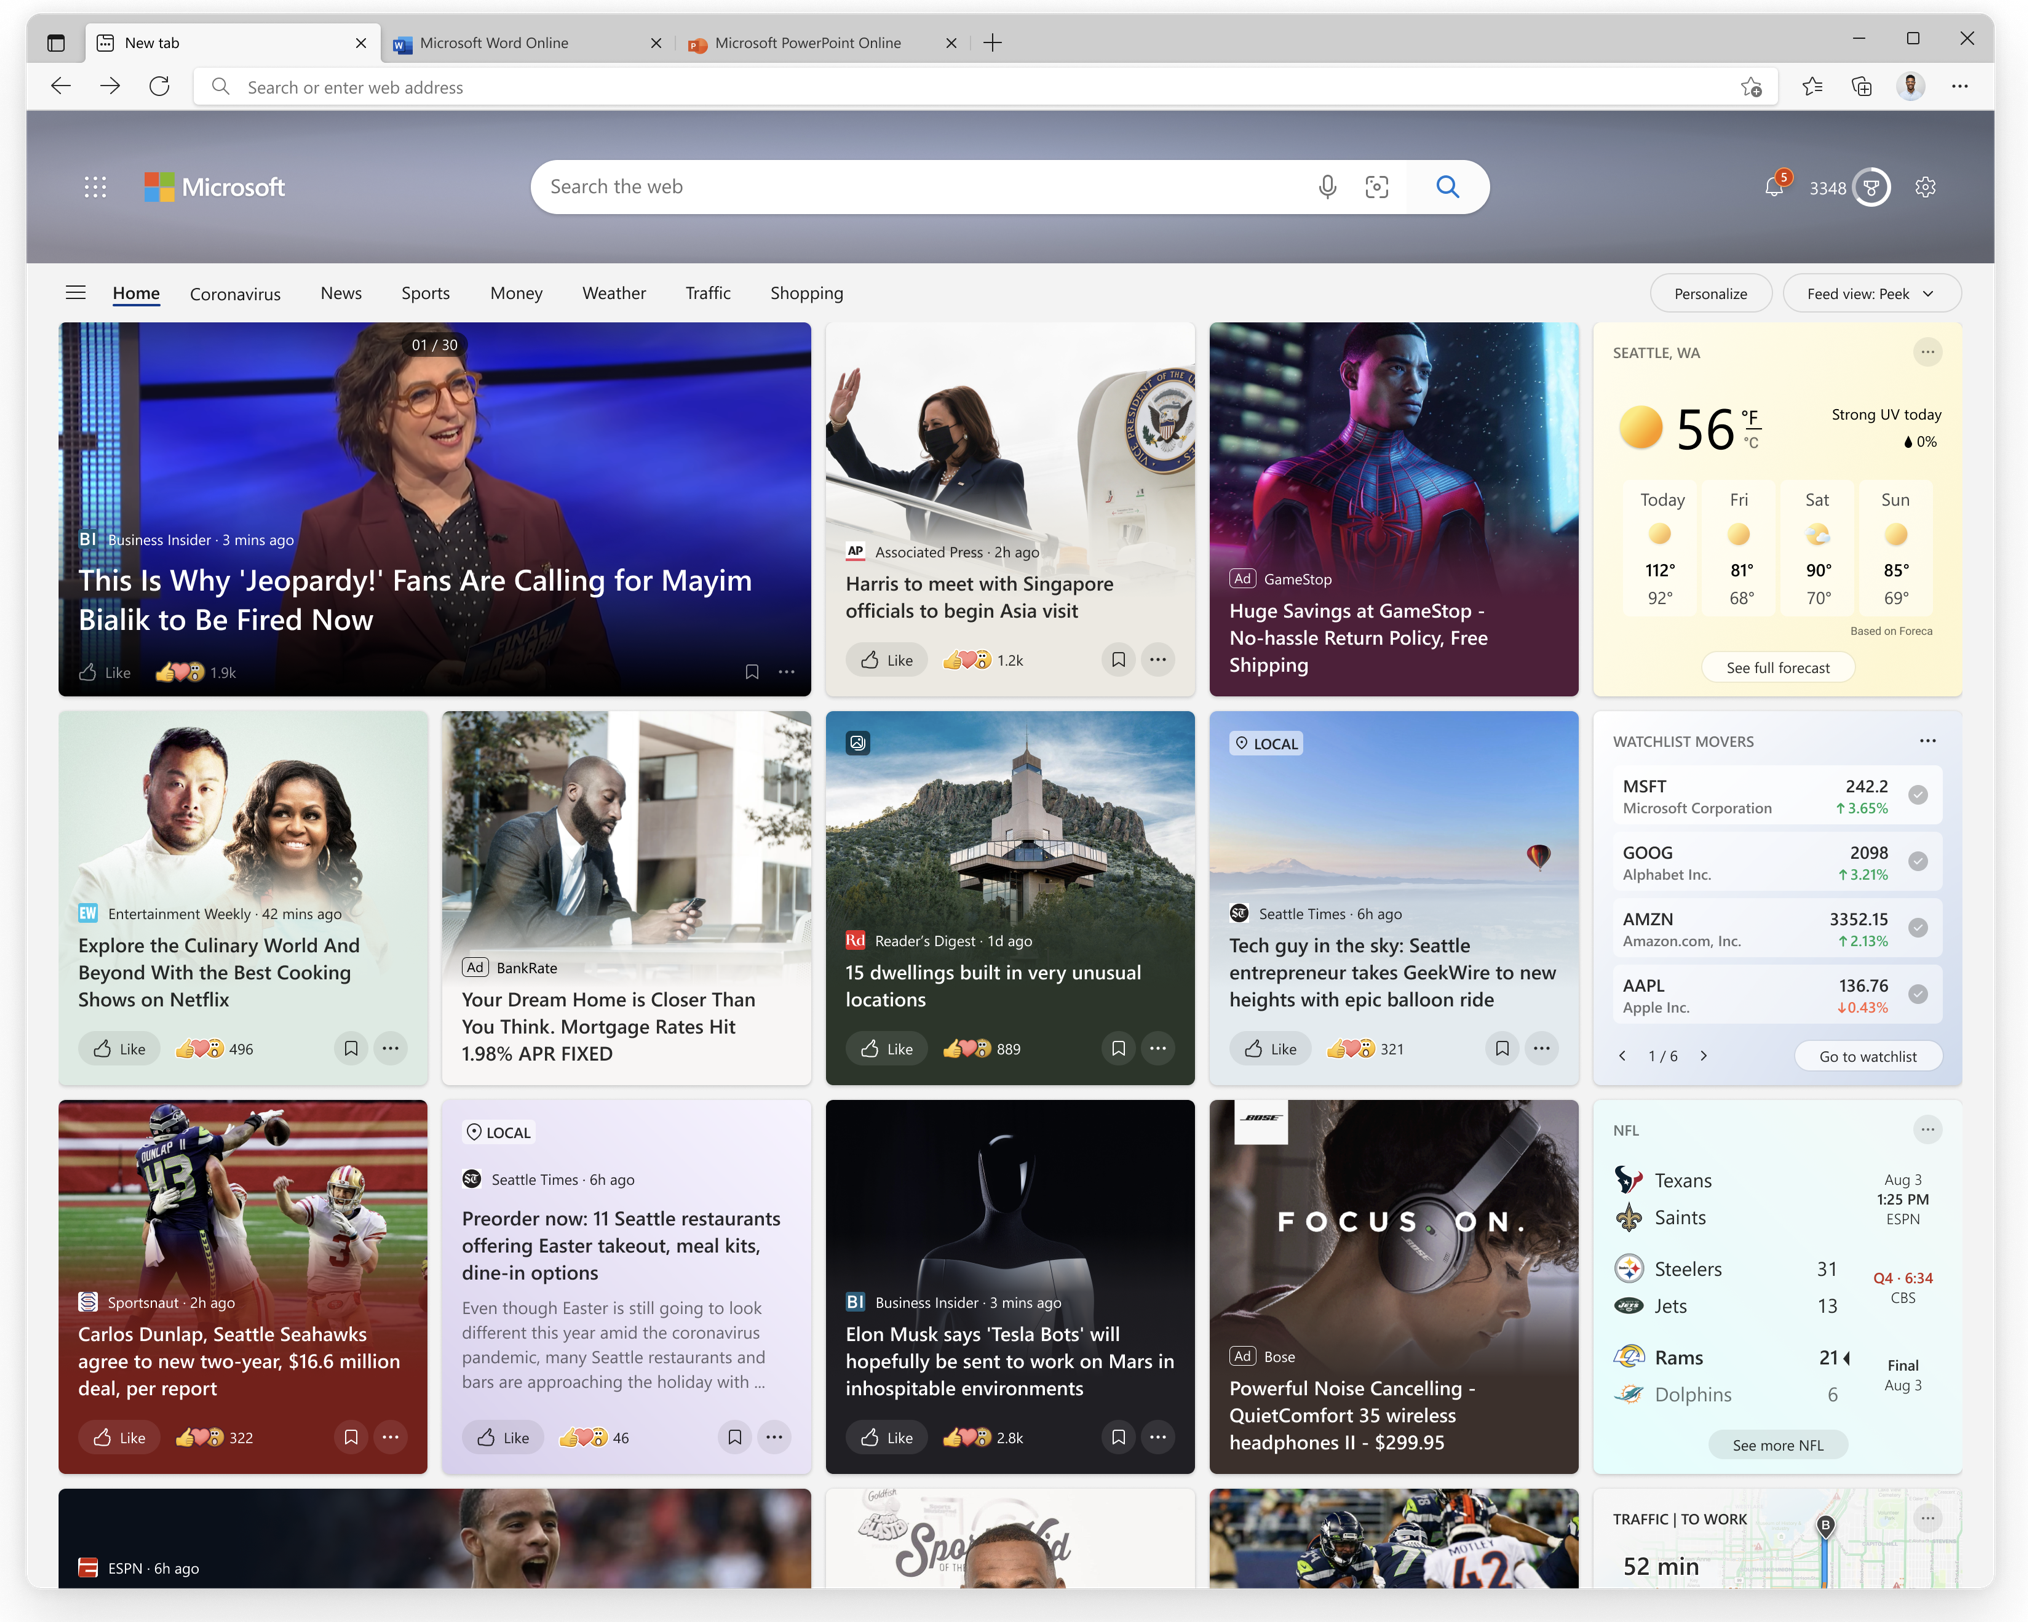
Task: Click the notifications bell icon
Action: 1773,187
